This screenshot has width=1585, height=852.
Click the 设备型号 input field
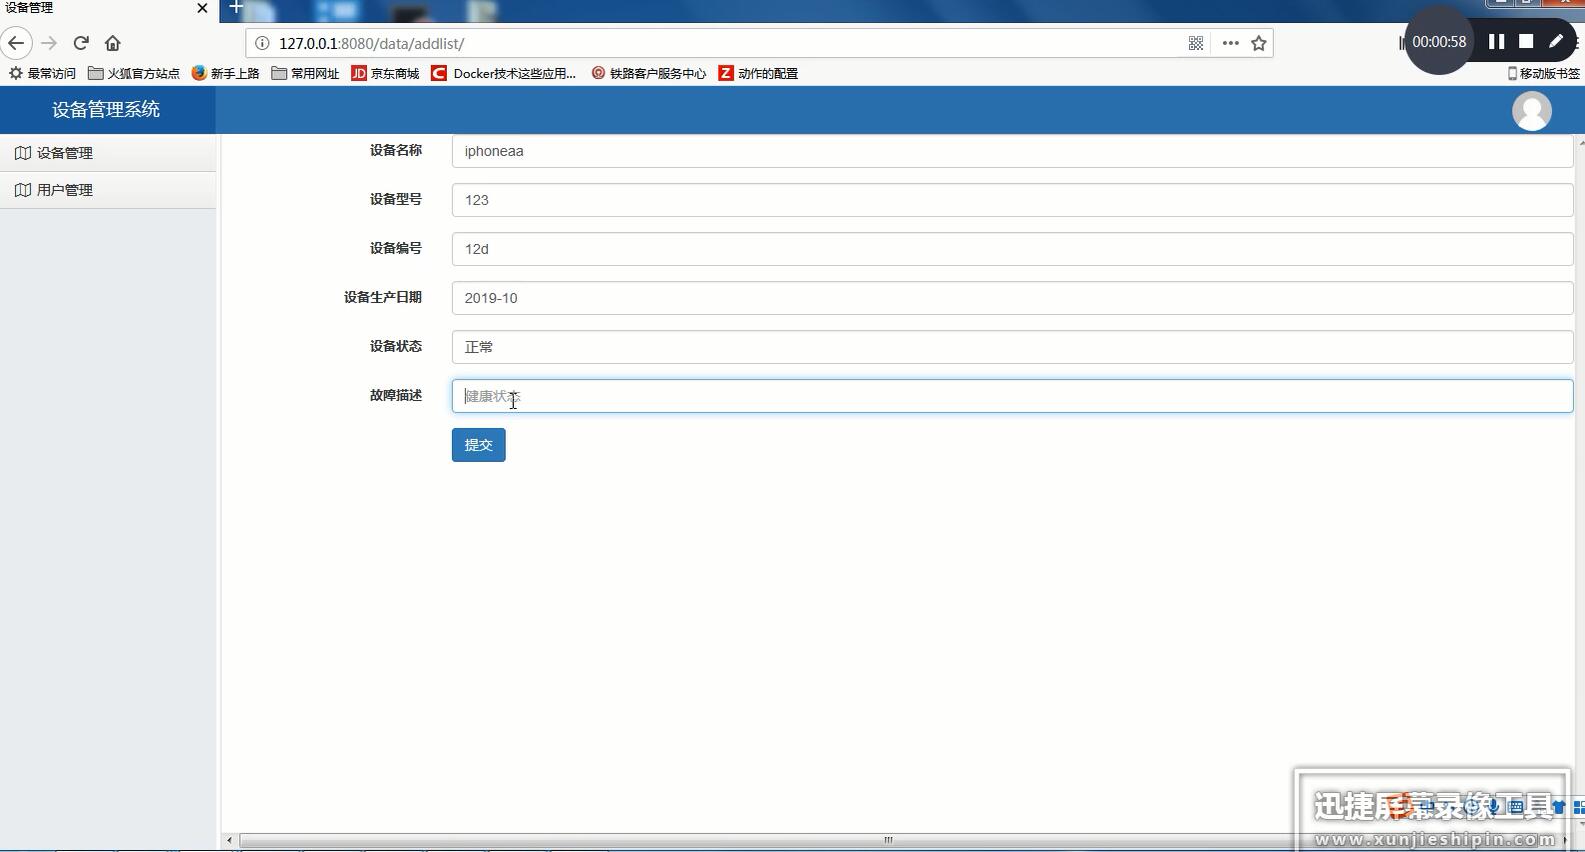[1012, 200]
